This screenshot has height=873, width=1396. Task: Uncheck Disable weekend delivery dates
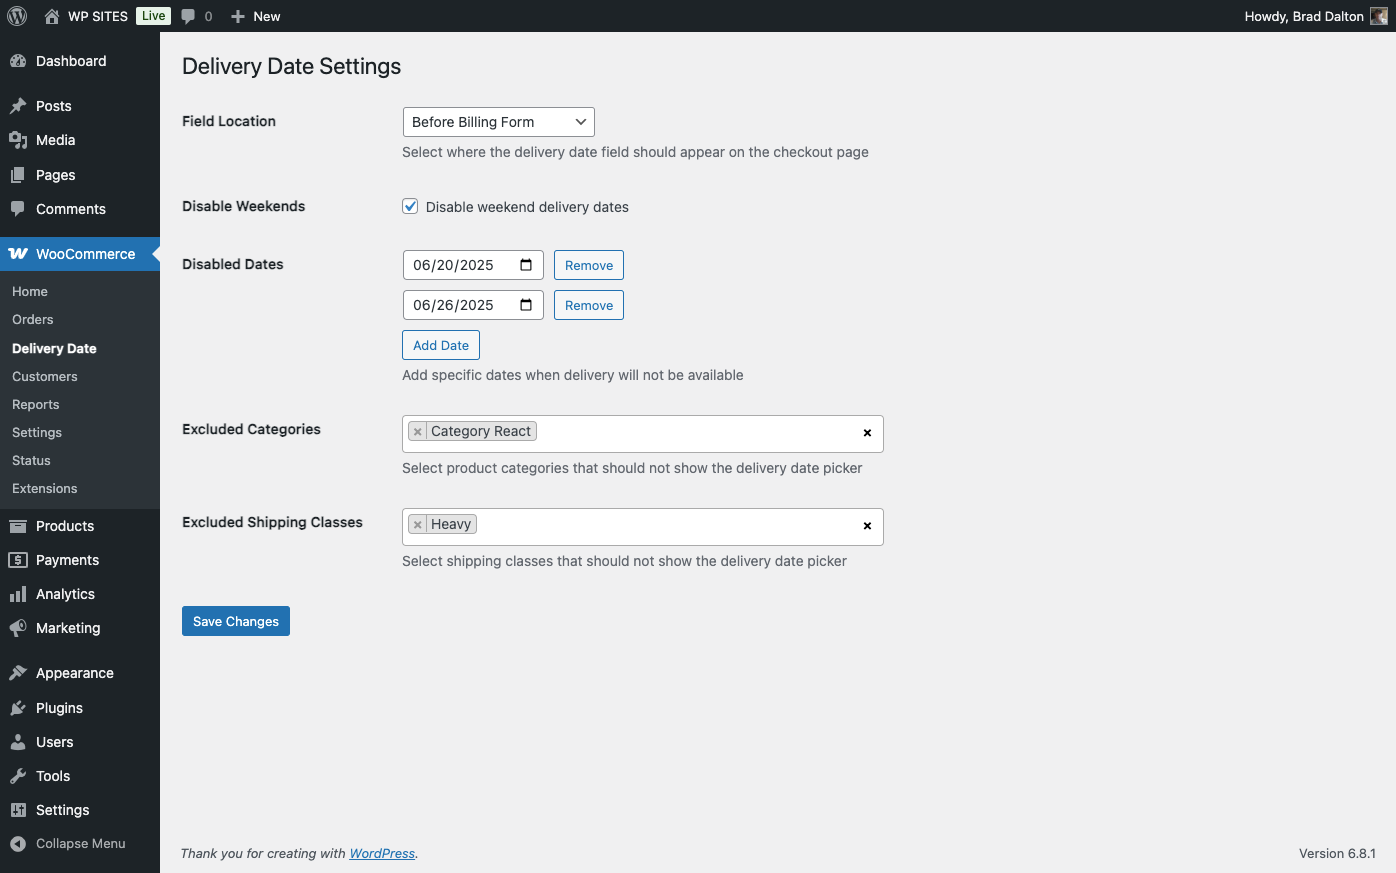410,206
